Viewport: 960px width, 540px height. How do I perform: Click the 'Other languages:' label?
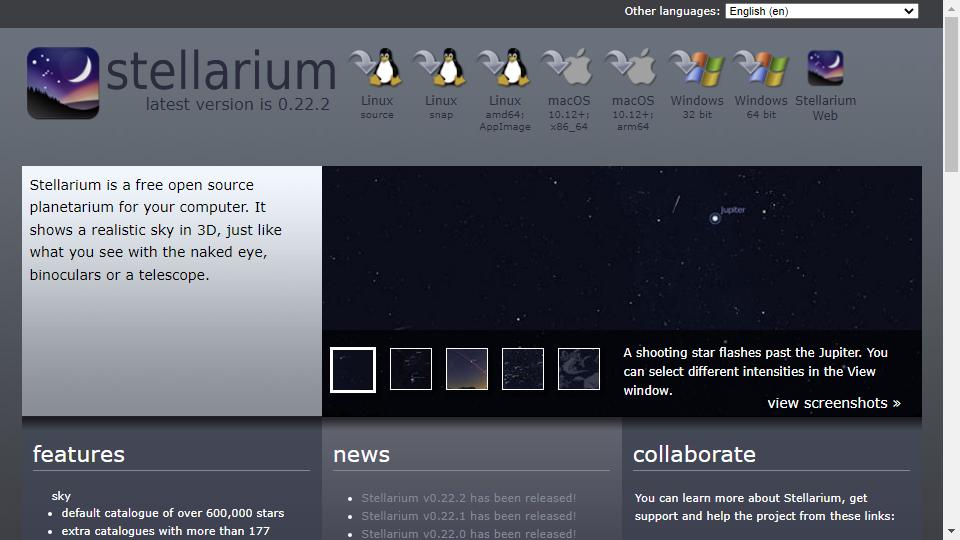672,11
